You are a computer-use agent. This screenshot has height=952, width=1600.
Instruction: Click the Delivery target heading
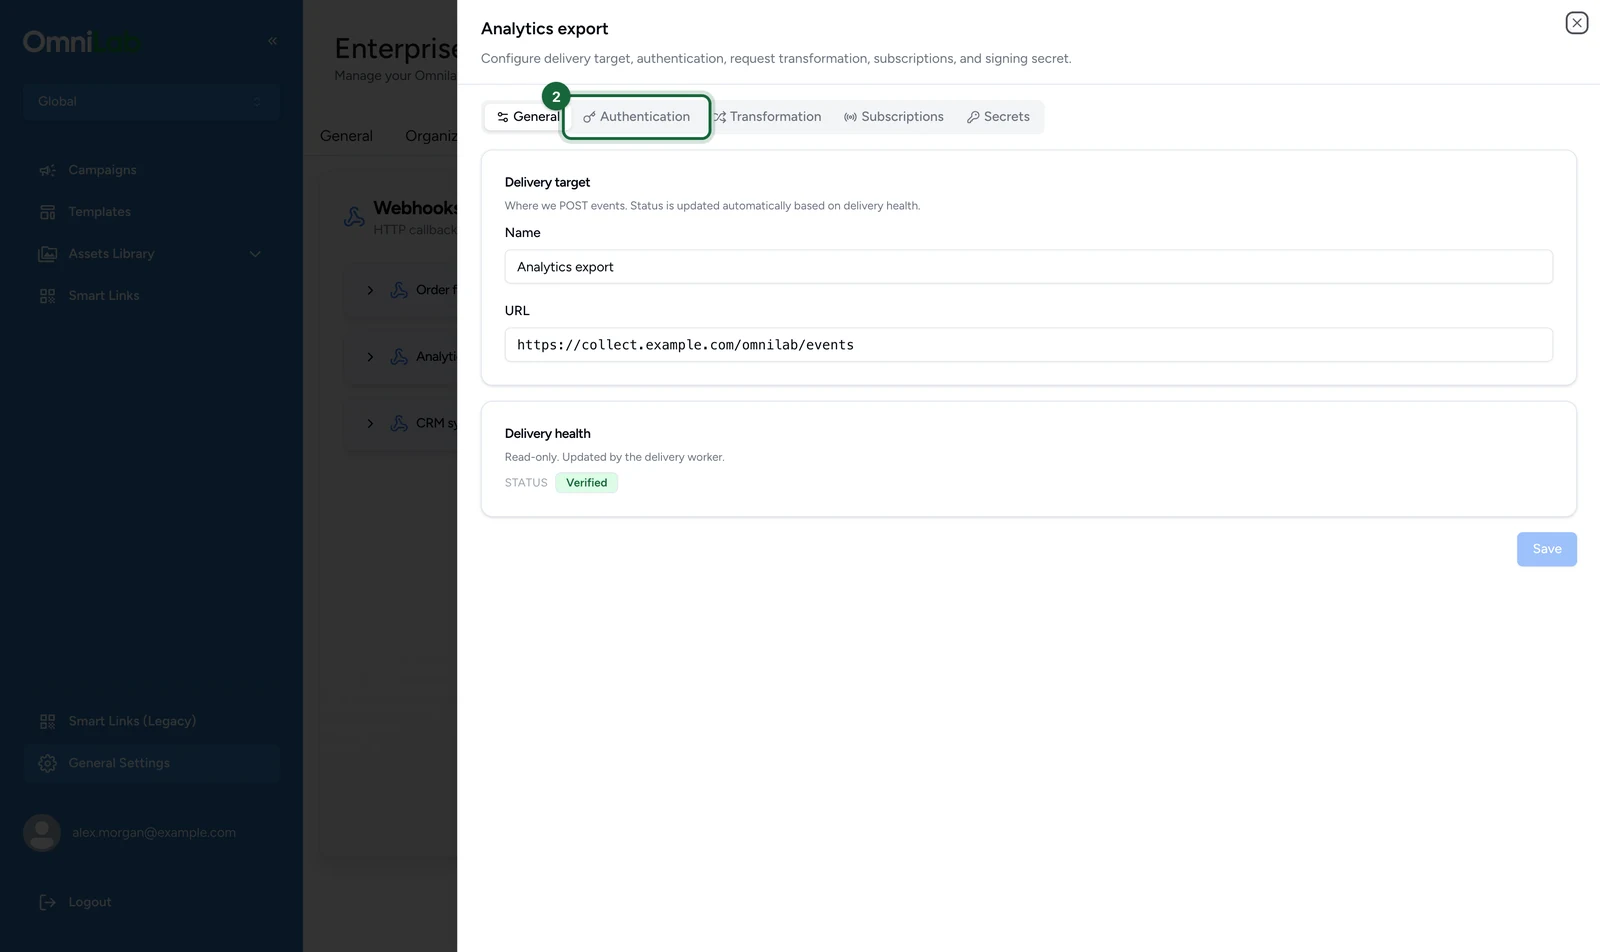[547, 182]
